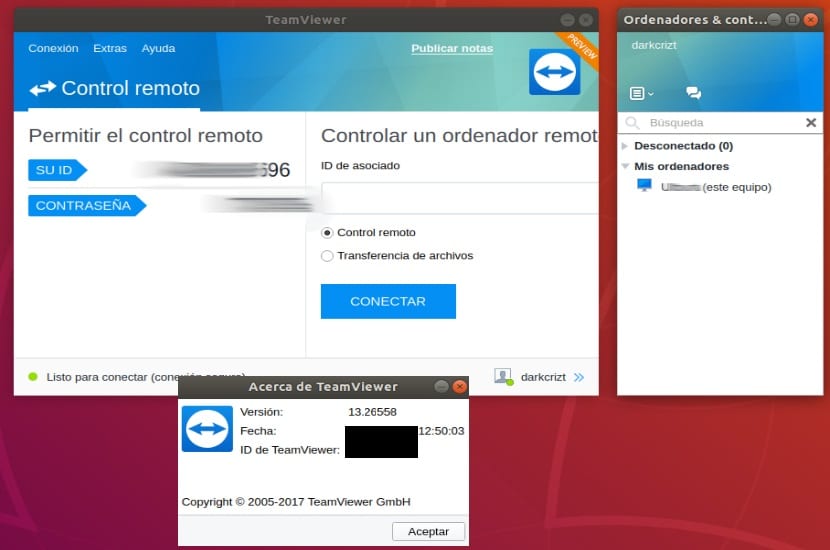Close the main TeamViewer window

(x=585, y=20)
